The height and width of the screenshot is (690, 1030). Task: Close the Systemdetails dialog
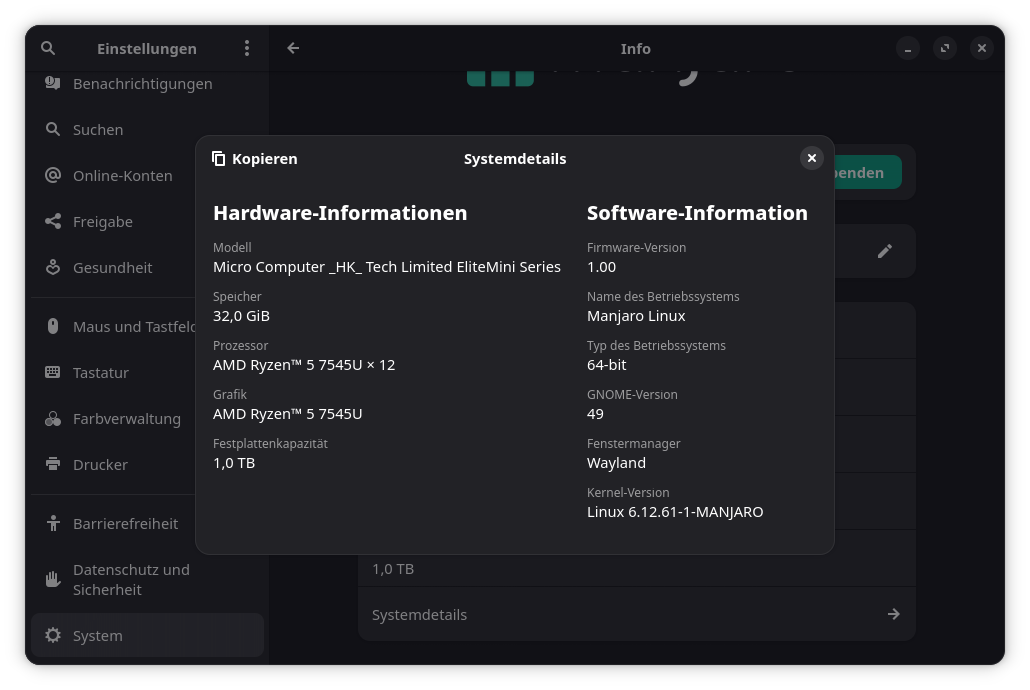click(812, 158)
